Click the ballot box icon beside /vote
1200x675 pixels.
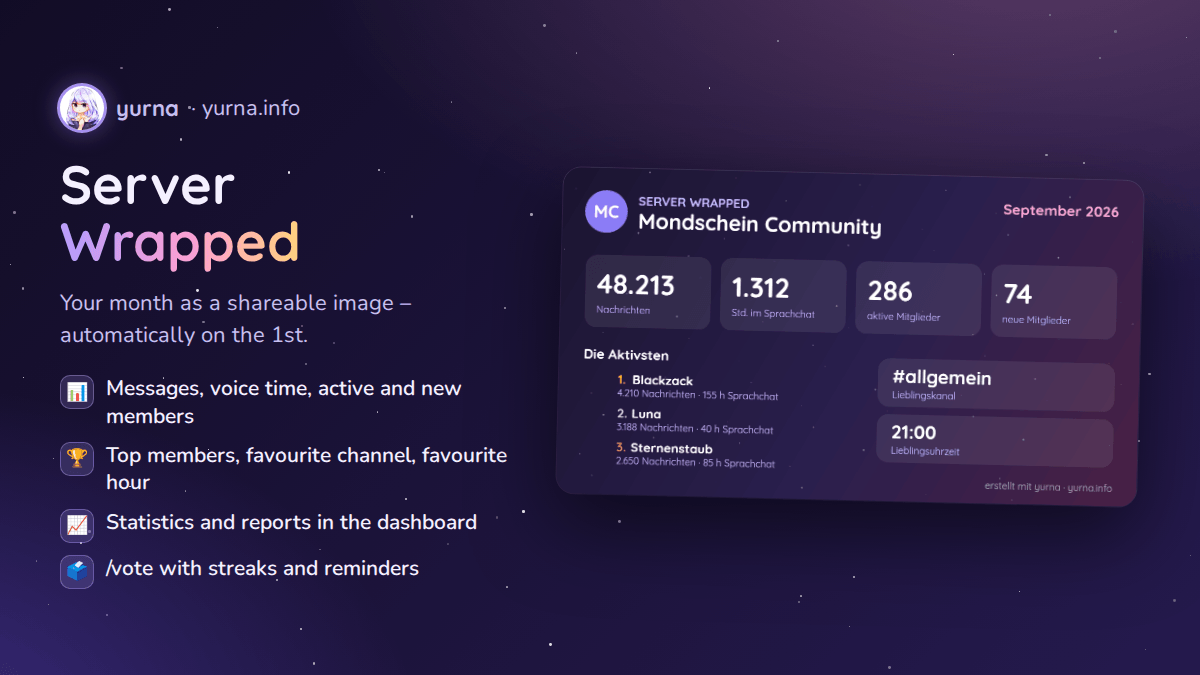(x=77, y=571)
